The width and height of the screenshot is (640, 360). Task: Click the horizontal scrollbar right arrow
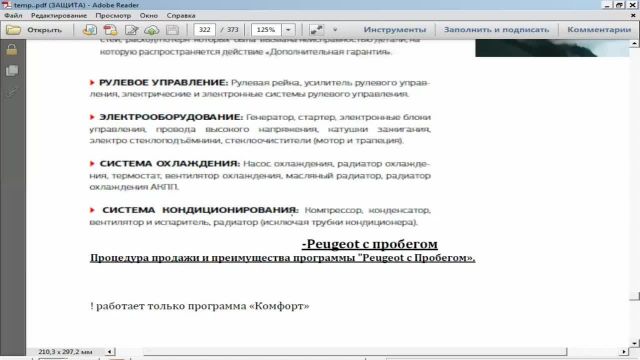tap(624, 351)
